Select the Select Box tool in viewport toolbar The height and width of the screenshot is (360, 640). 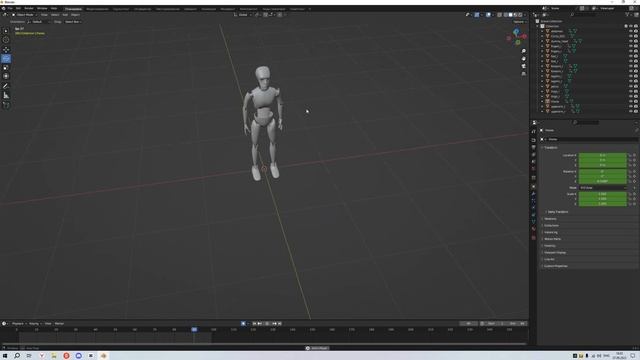point(6,31)
